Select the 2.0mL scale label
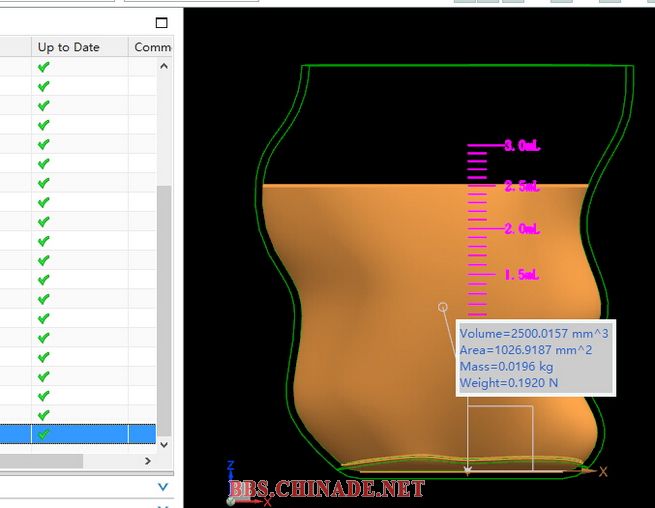The image size is (655, 508). 522,229
